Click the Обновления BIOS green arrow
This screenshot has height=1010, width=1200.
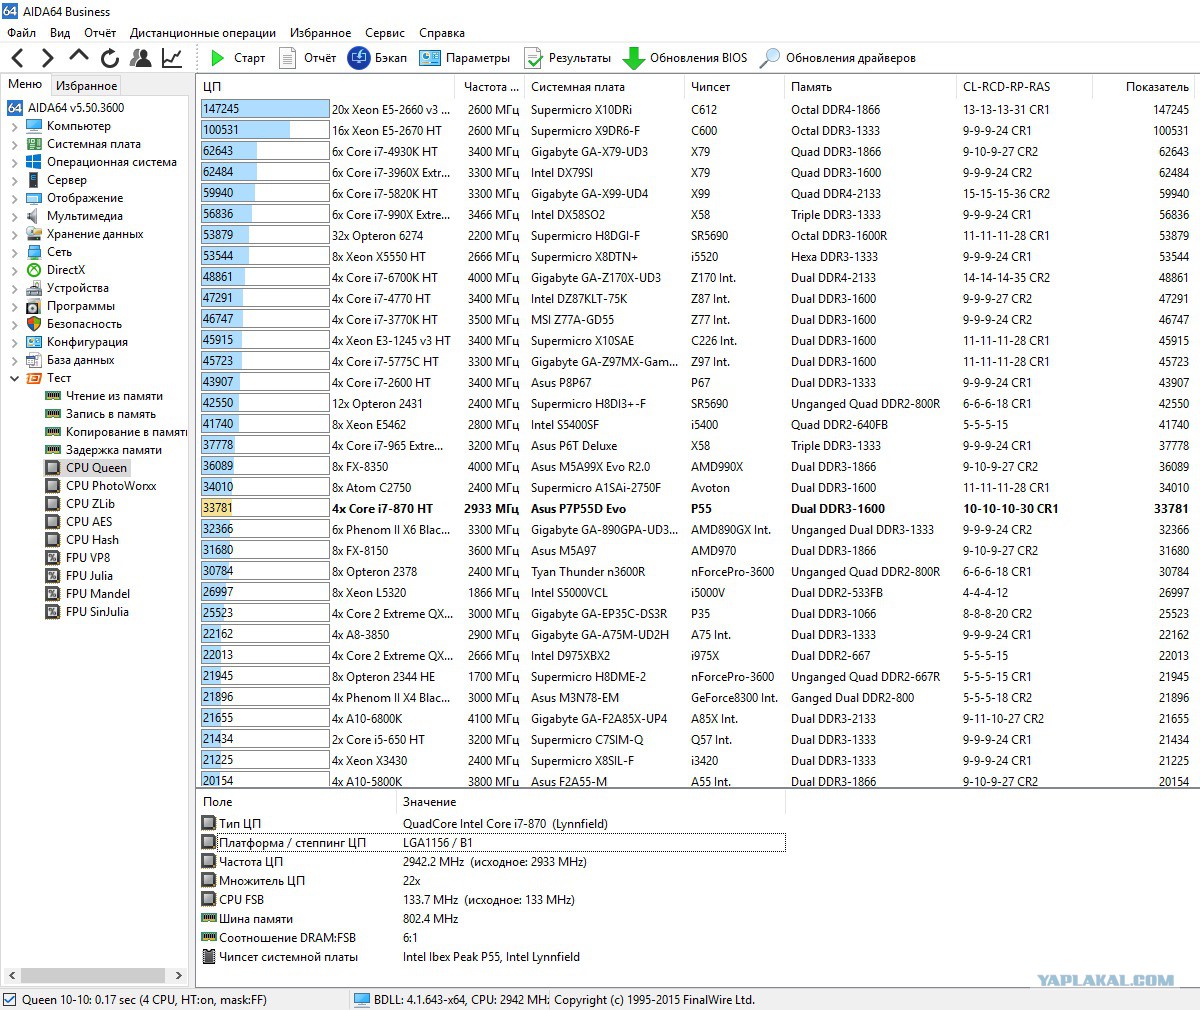(633, 58)
